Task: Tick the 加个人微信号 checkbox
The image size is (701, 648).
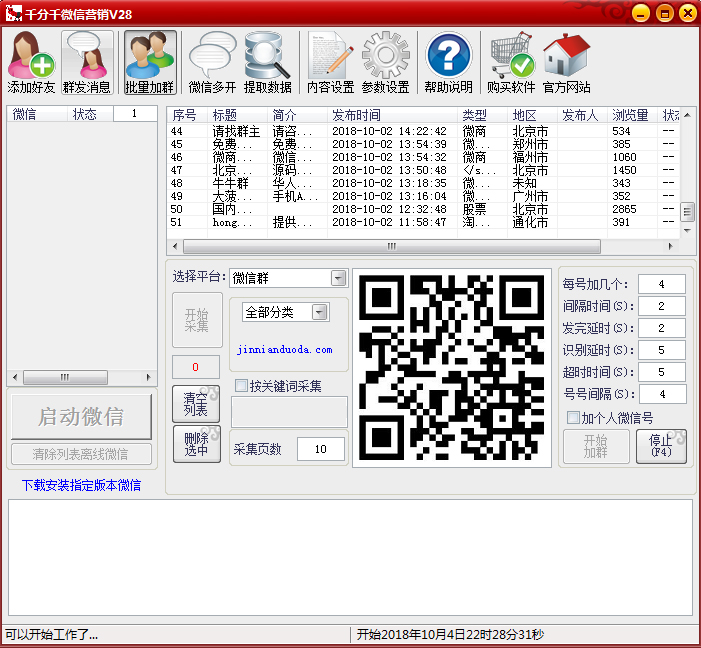Action: point(573,417)
